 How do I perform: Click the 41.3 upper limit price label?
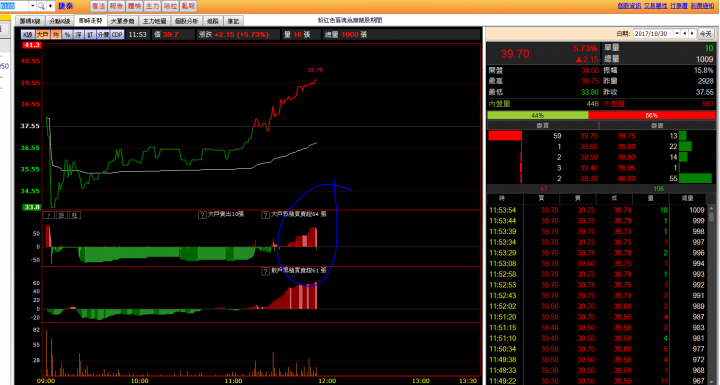32,45
